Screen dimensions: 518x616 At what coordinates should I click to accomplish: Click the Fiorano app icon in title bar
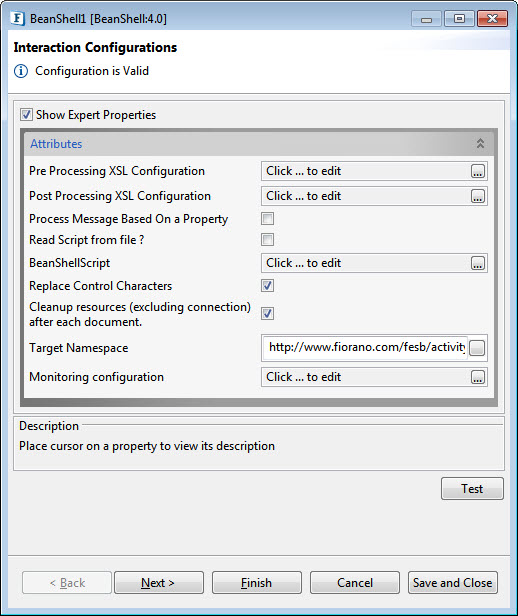17,18
